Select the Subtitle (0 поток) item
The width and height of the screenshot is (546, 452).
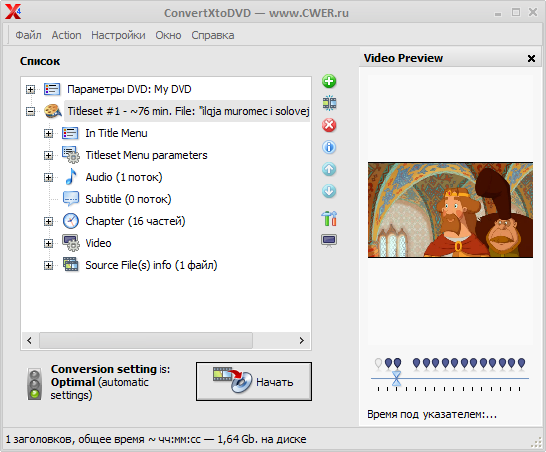(x=128, y=199)
